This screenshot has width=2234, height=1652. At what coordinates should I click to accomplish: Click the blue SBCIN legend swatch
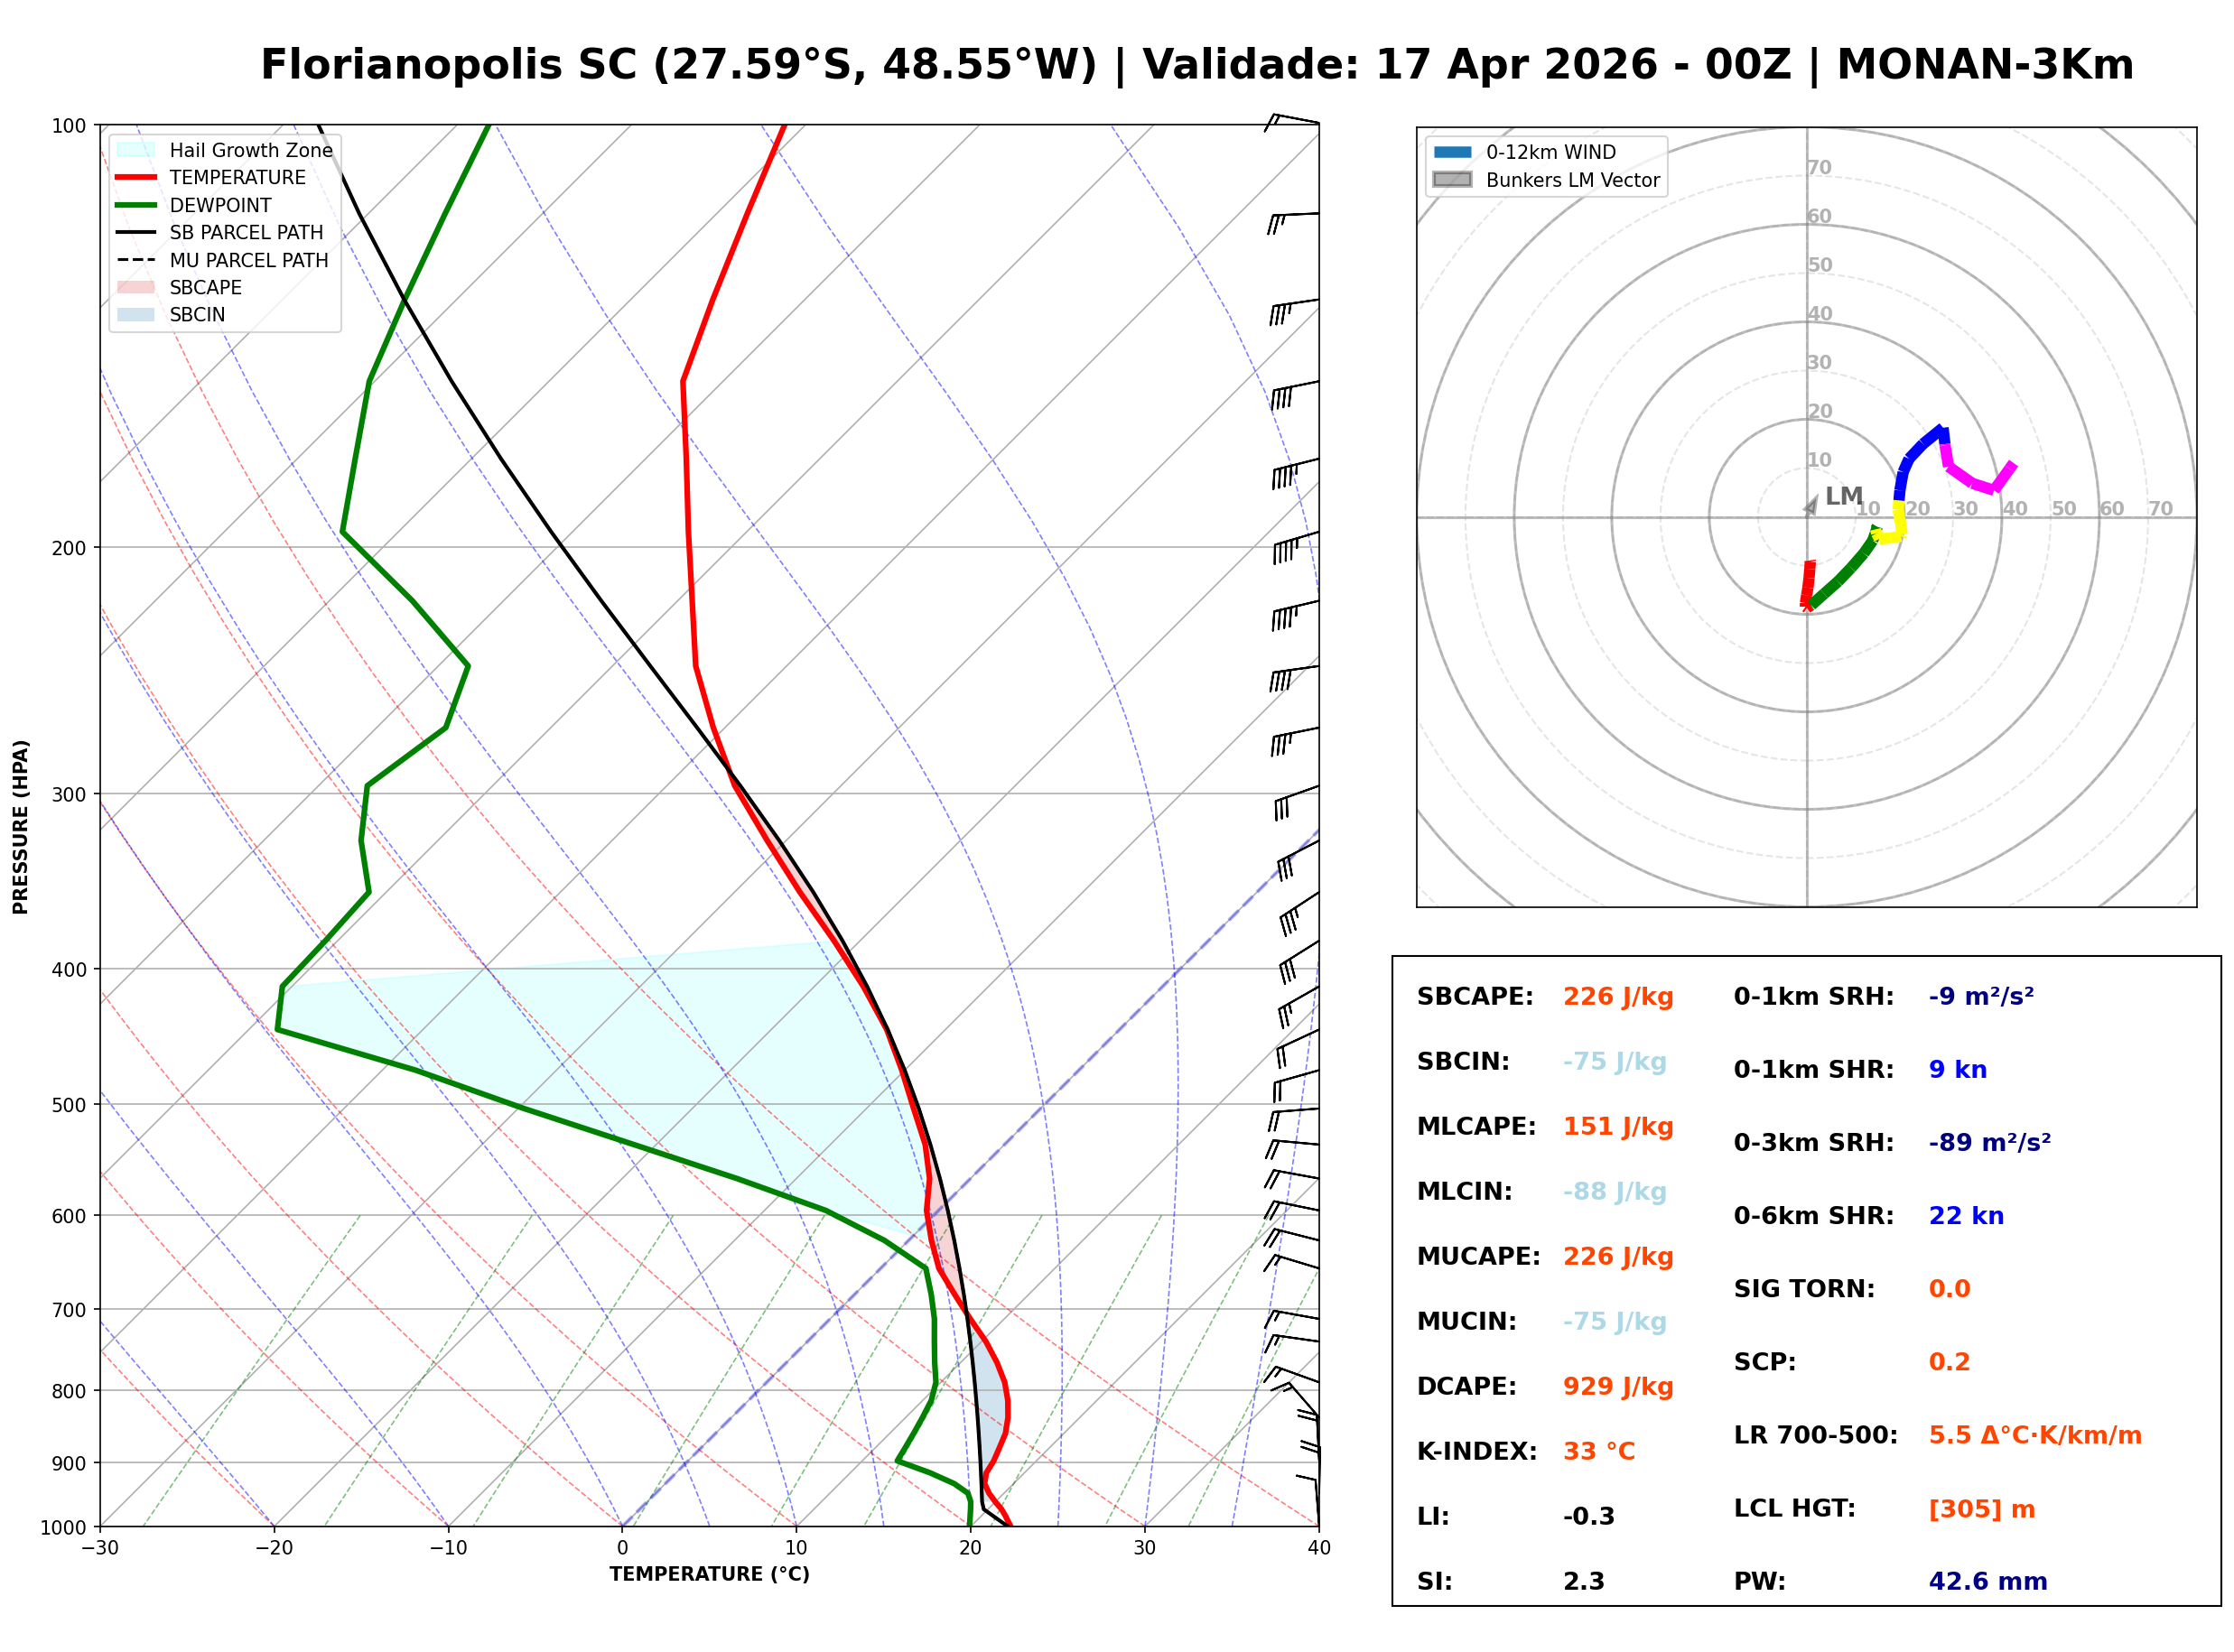(136, 314)
